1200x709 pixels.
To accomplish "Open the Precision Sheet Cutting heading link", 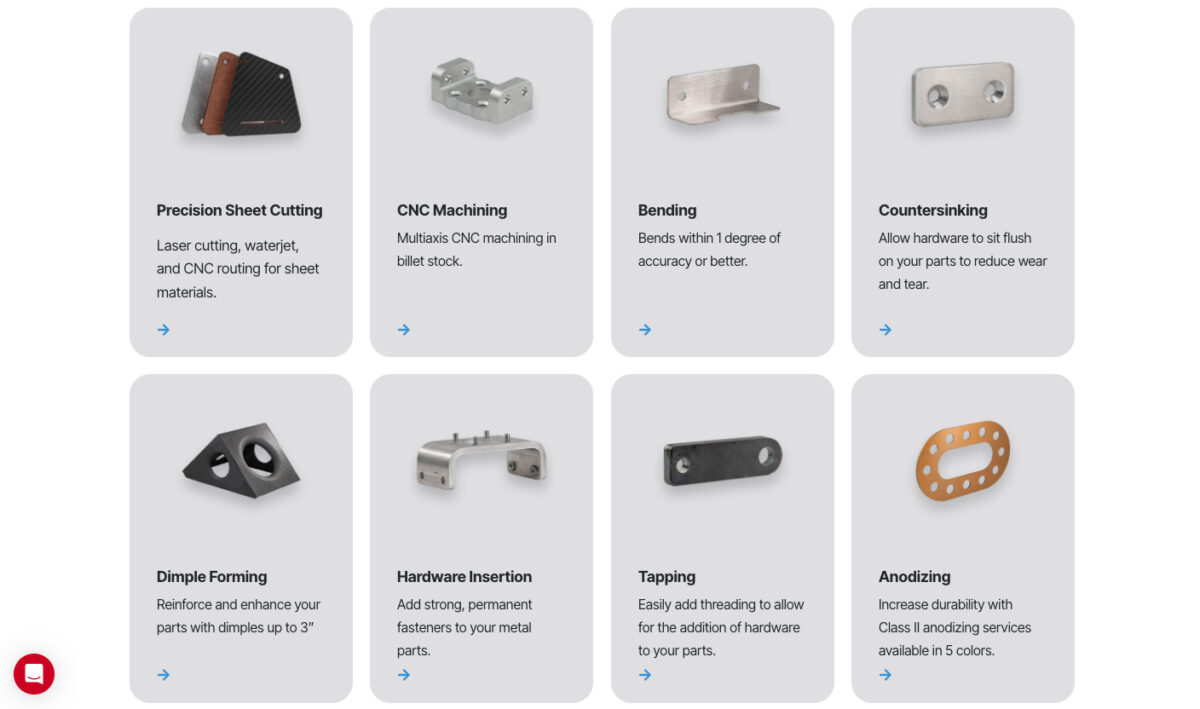I will pos(239,210).
